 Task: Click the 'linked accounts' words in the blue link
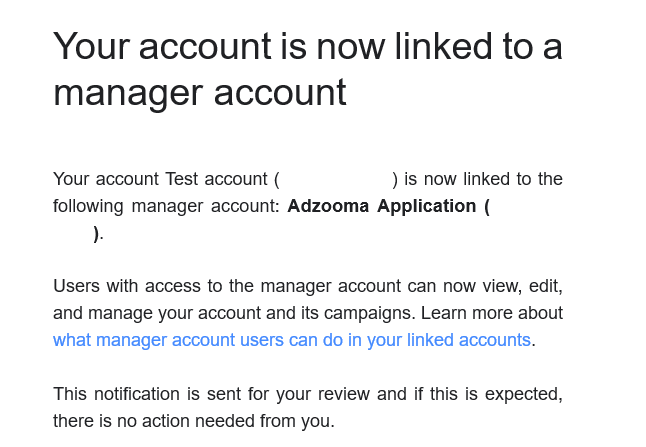468,340
